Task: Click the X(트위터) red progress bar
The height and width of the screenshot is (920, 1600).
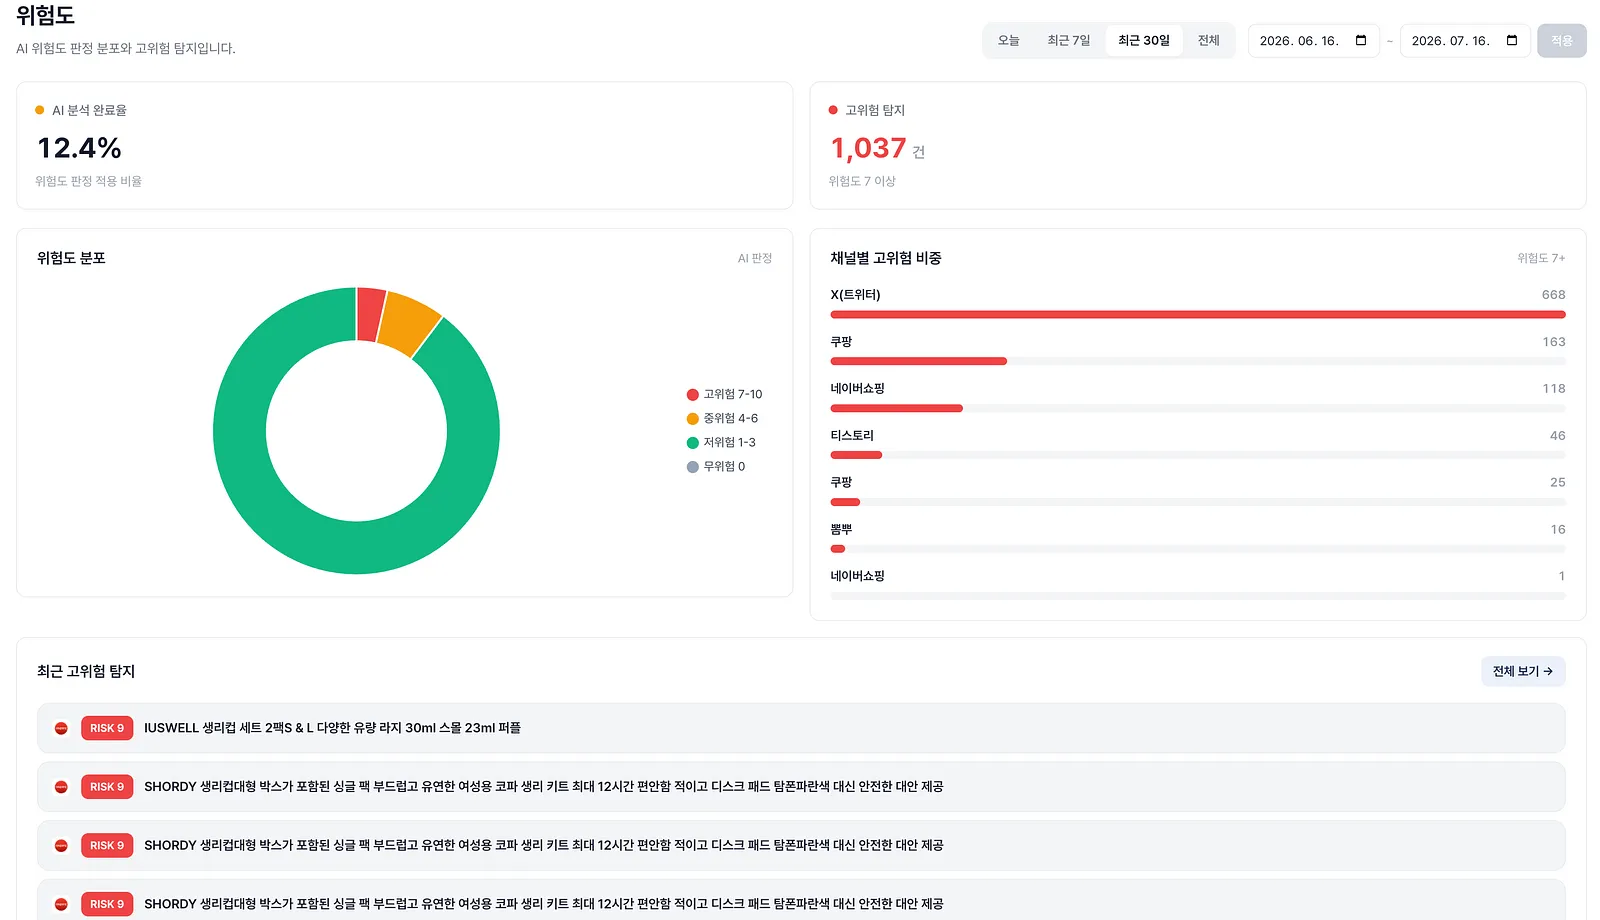Action: coord(1198,314)
